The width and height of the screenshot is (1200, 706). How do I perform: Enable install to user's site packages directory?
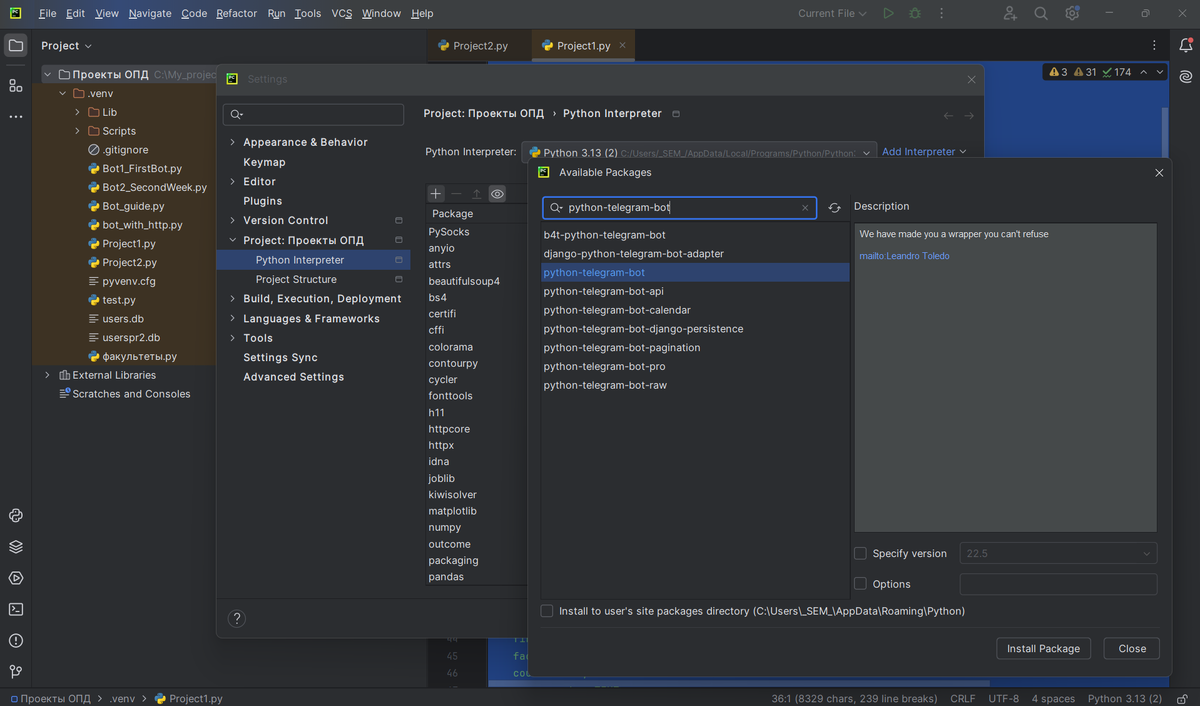pyautogui.click(x=546, y=611)
